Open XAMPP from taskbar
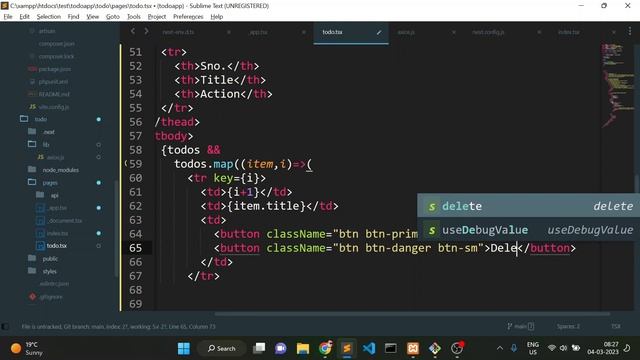This screenshot has width=640, height=360. point(413,348)
